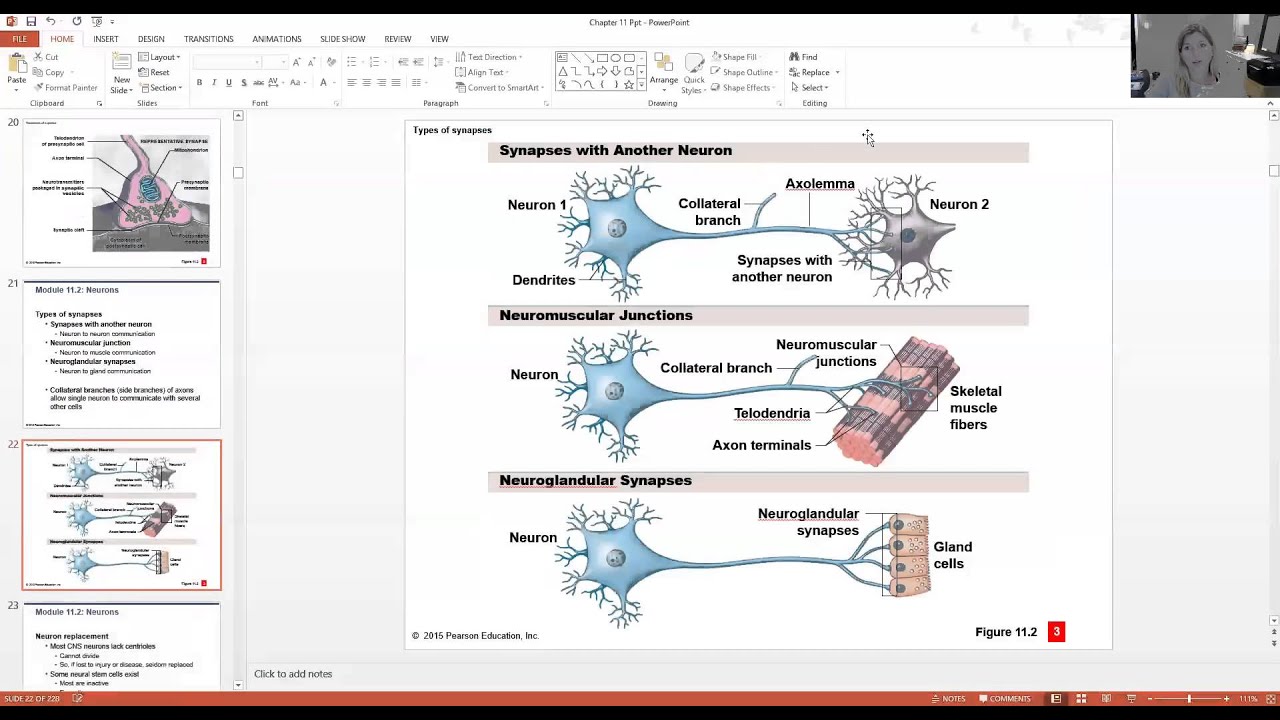
Task: Click the Paste clipboard icon
Action: (17, 63)
